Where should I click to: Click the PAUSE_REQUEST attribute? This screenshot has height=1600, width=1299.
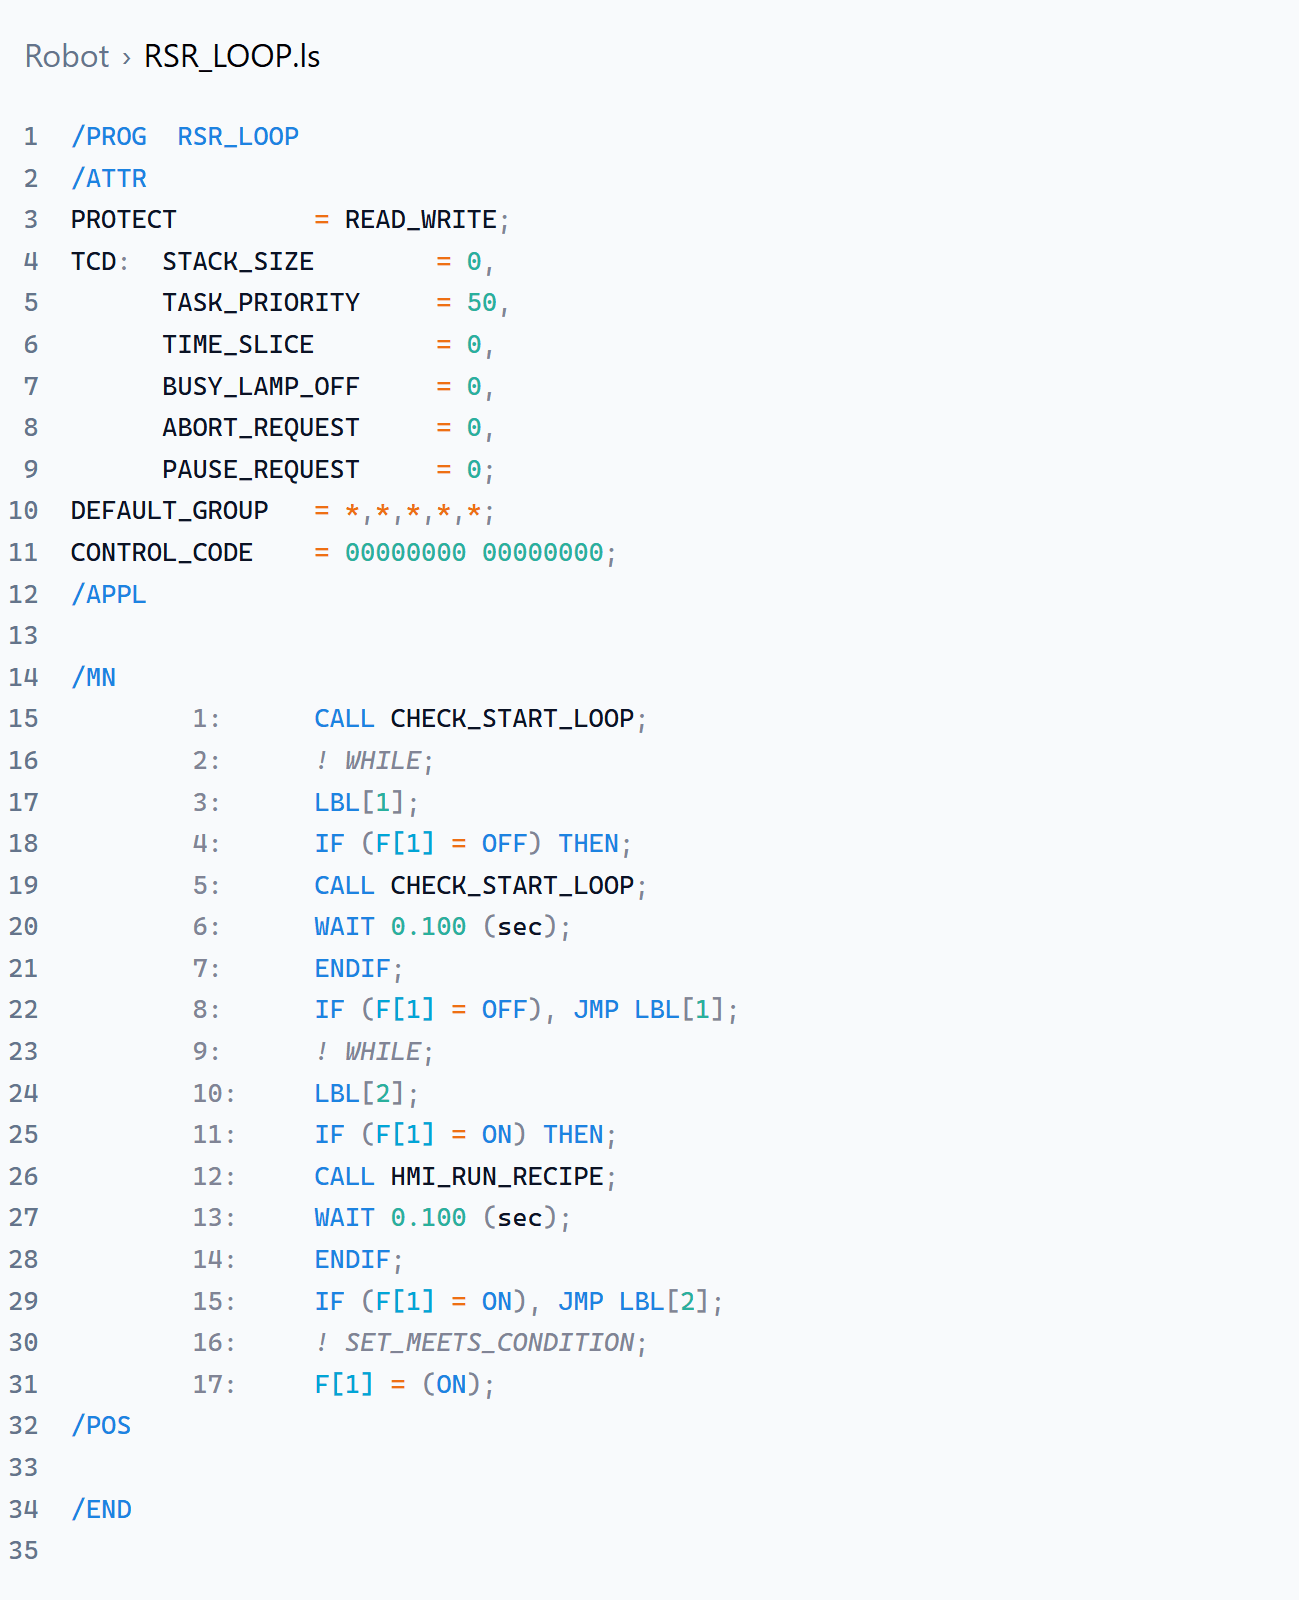(x=261, y=470)
